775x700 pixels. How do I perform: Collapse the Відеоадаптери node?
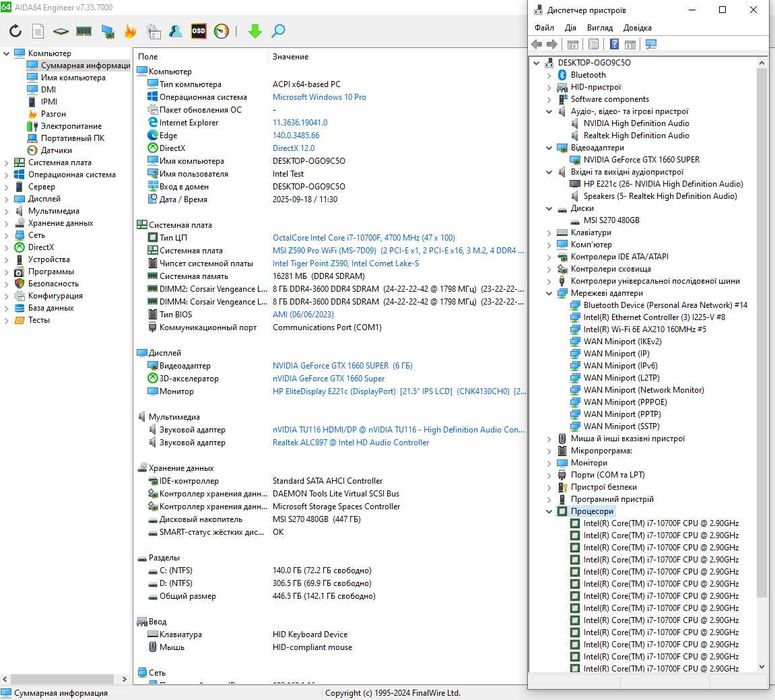[549, 148]
